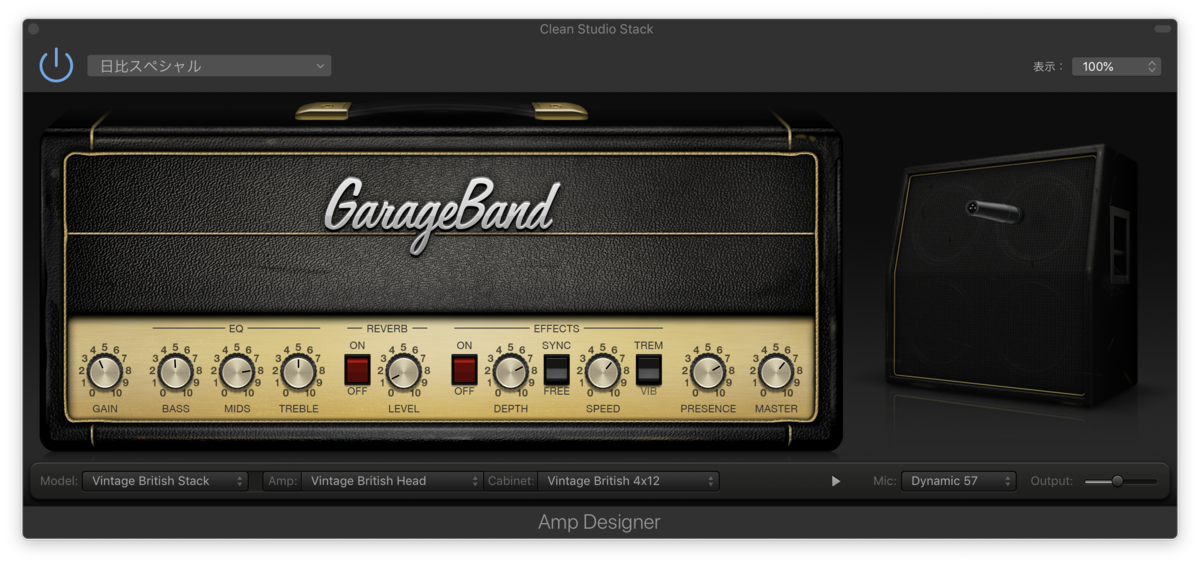Click the TREBLE knob
1200x565 pixels.
[298, 373]
